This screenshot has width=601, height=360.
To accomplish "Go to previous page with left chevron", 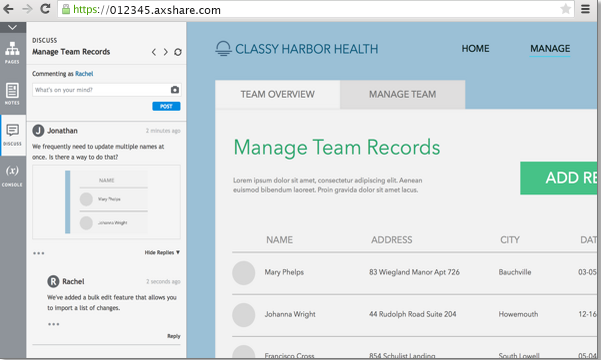I will pyautogui.click(x=154, y=52).
